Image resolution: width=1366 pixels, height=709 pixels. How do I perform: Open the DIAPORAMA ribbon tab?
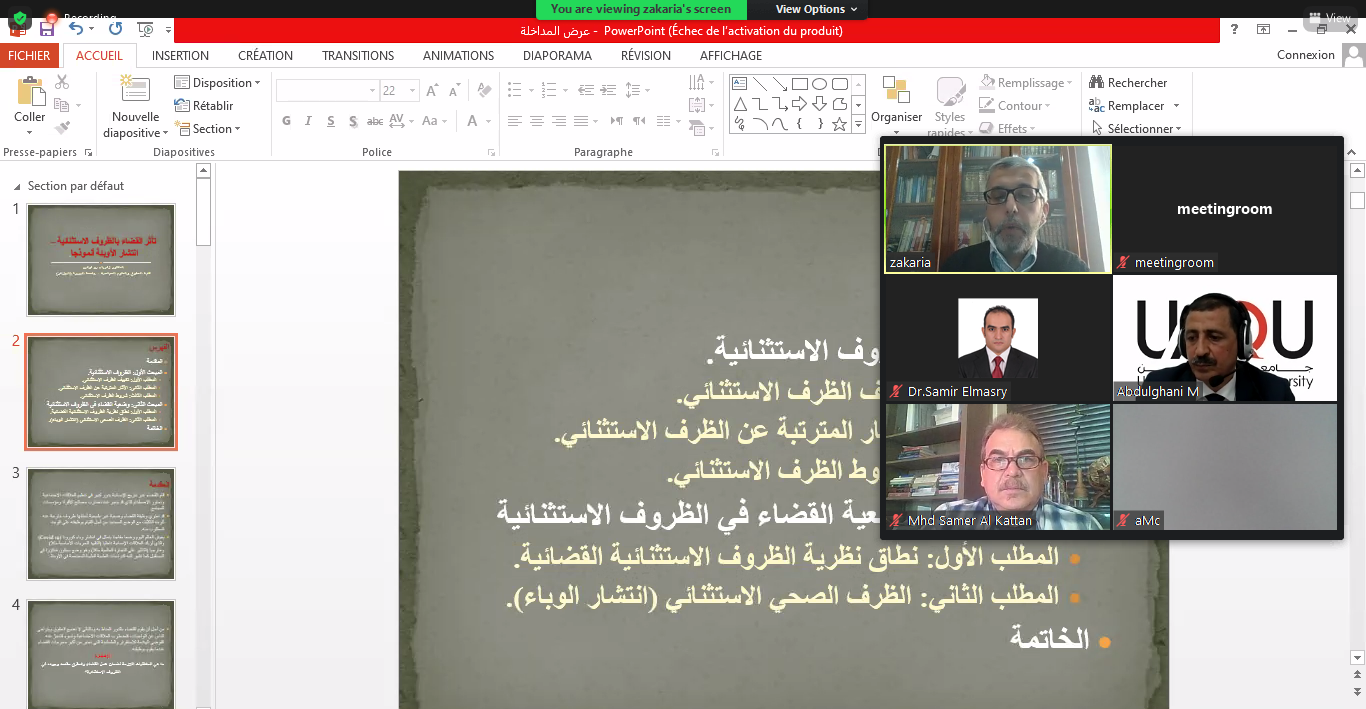(557, 56)
